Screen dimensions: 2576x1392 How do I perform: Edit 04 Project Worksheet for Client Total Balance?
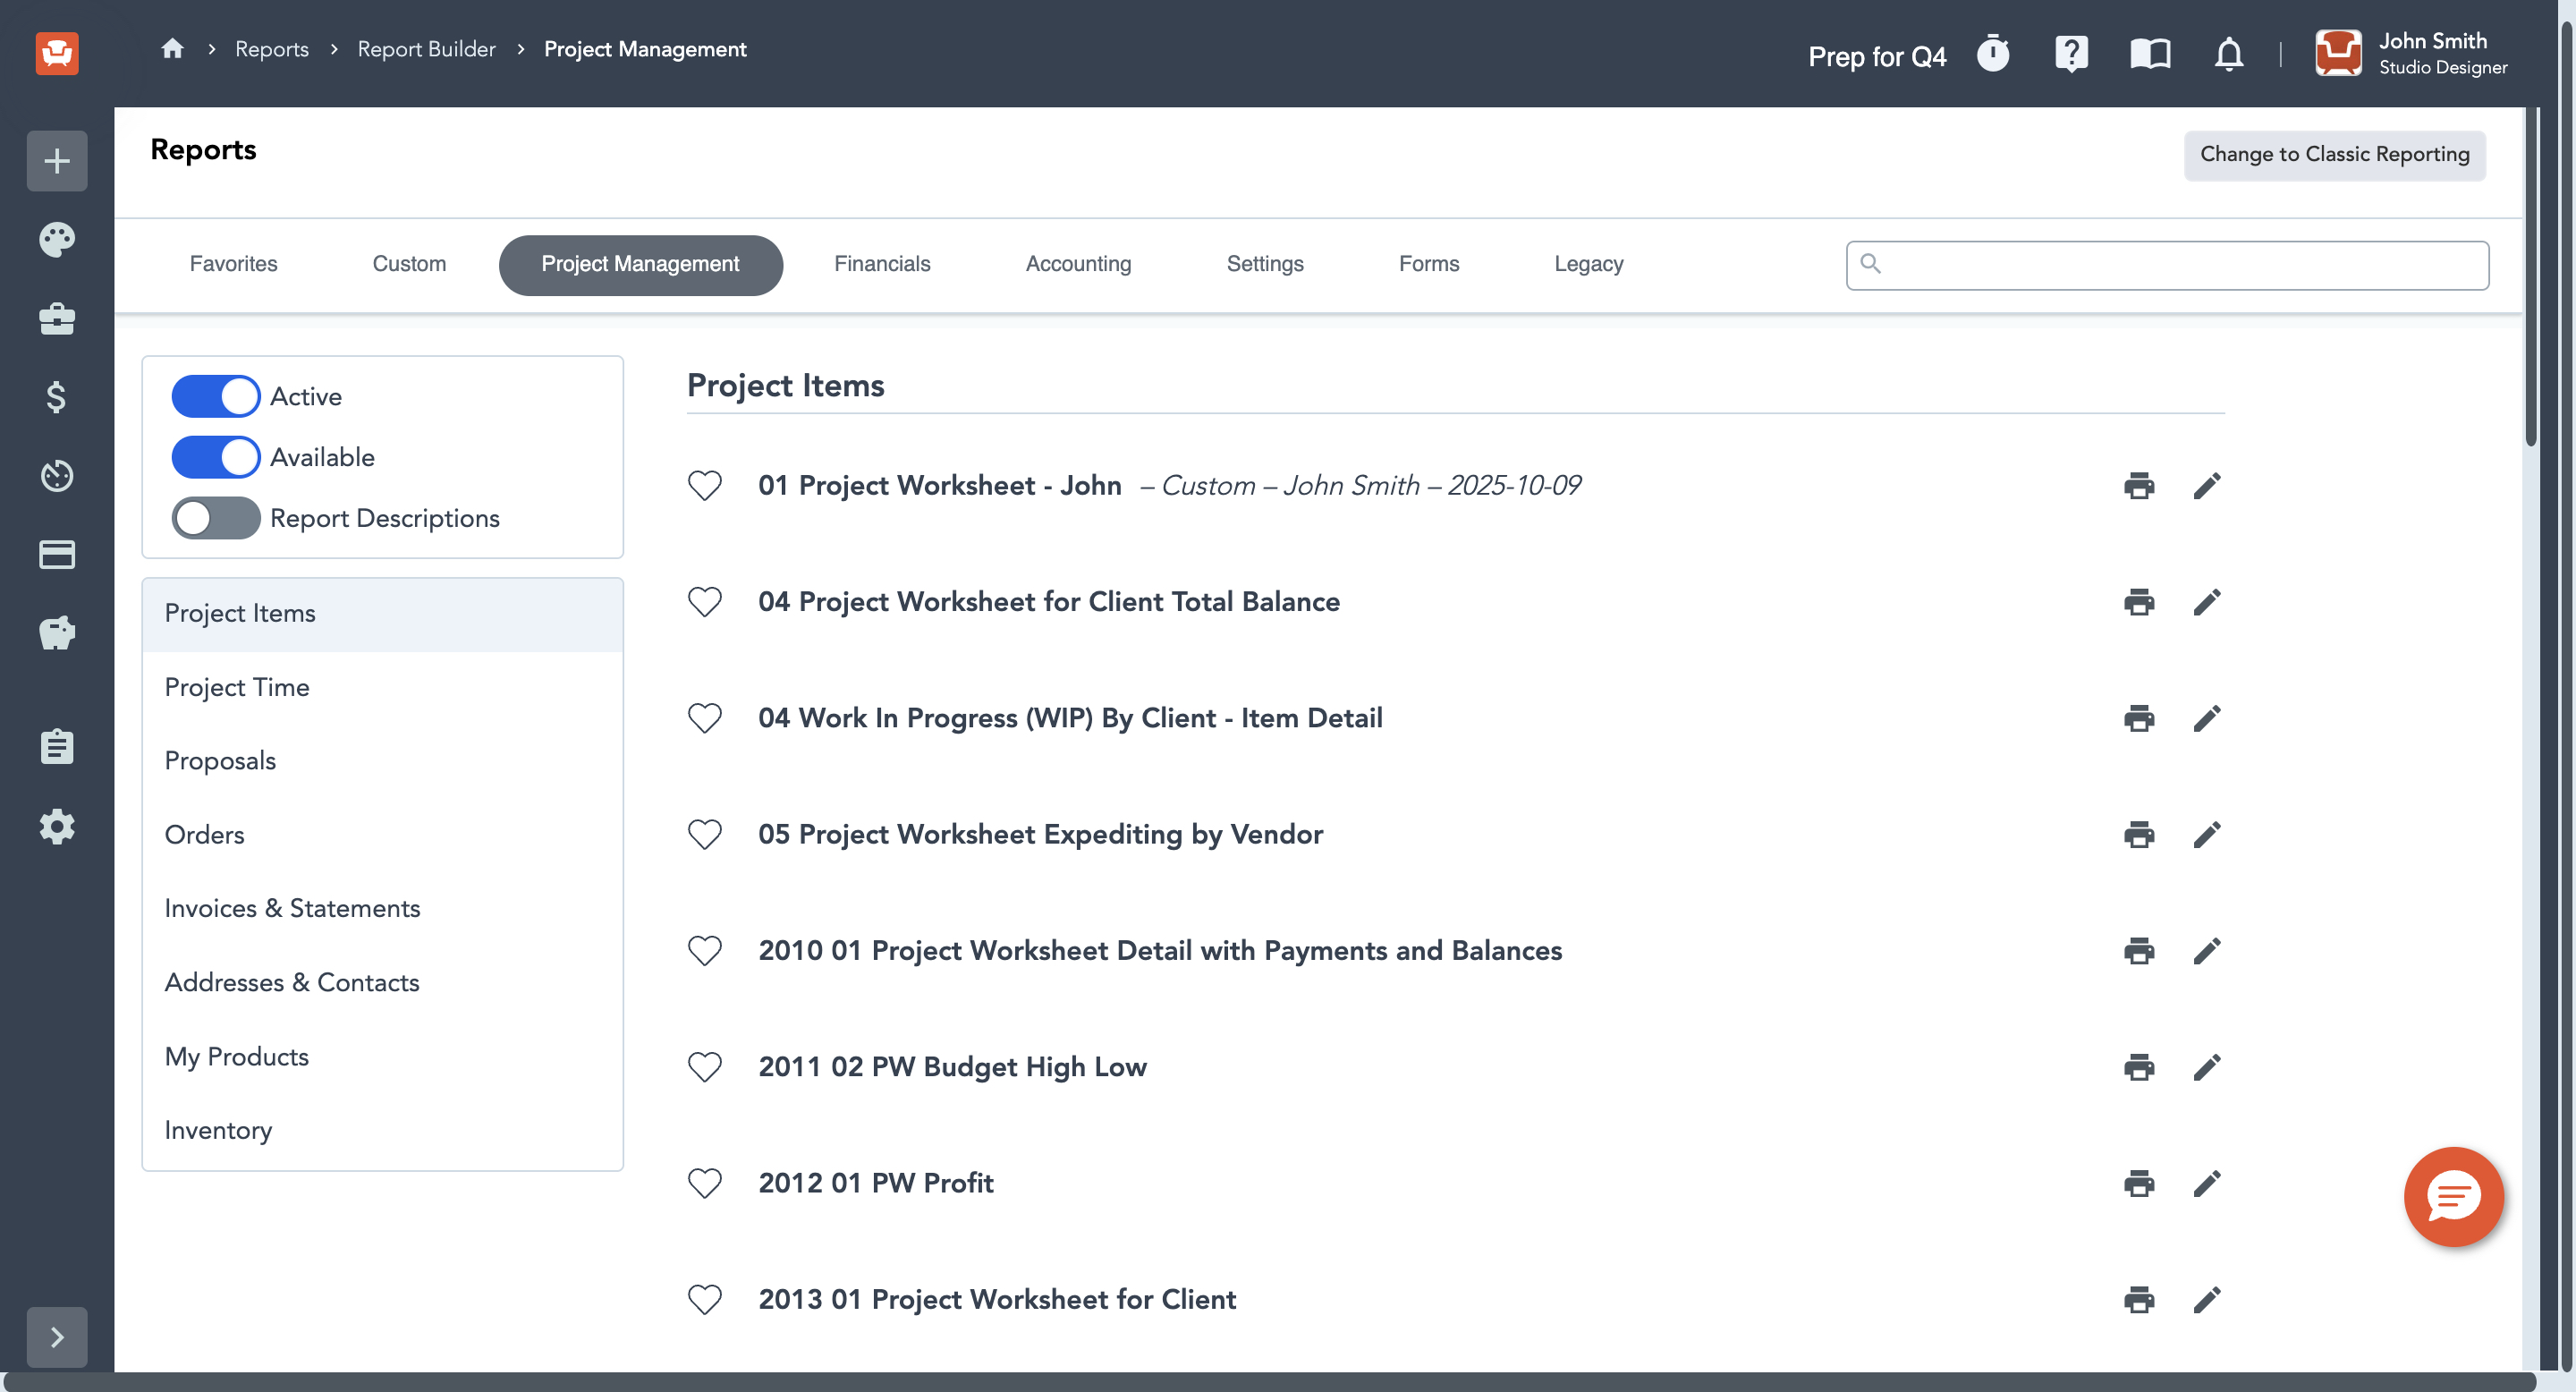coord(2207,602)
